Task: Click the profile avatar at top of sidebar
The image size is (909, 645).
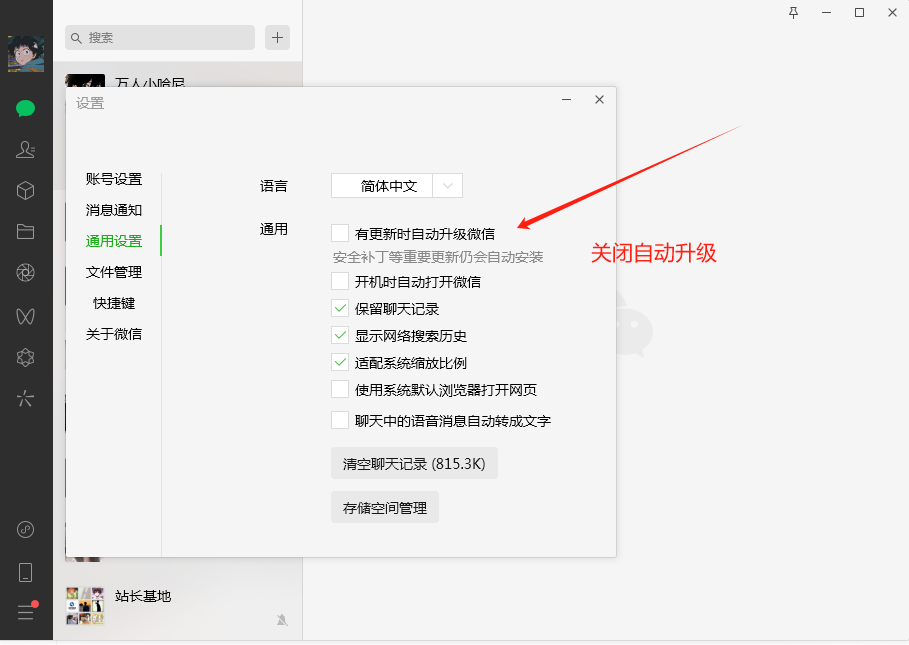Action: pyautogui.click(x=26, y=54)
